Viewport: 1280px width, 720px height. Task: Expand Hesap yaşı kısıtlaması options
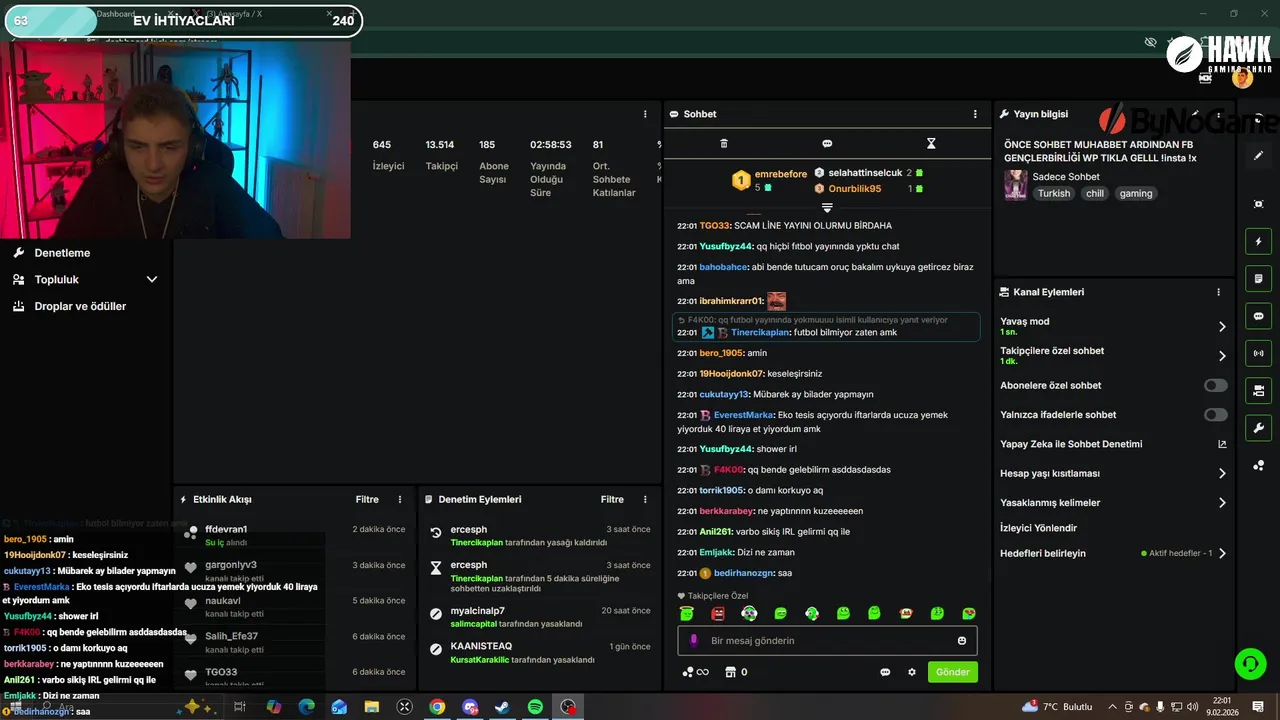(1222, 473)
